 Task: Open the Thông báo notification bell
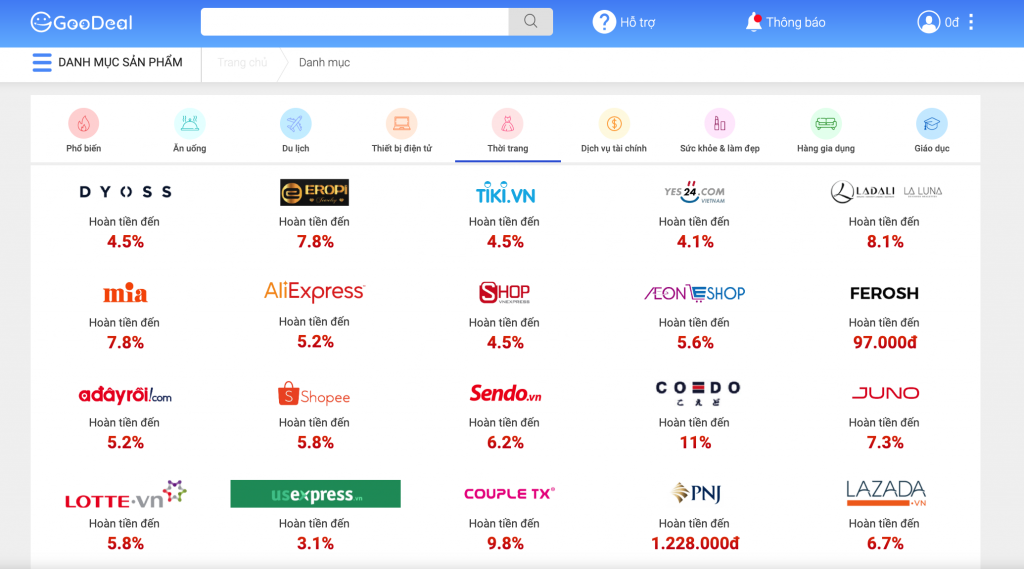[754, 22]
